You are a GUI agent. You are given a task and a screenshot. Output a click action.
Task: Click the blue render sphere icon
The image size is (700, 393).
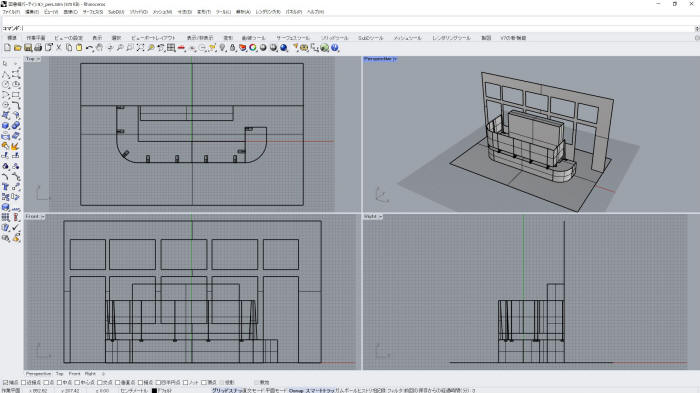[283, 47]
